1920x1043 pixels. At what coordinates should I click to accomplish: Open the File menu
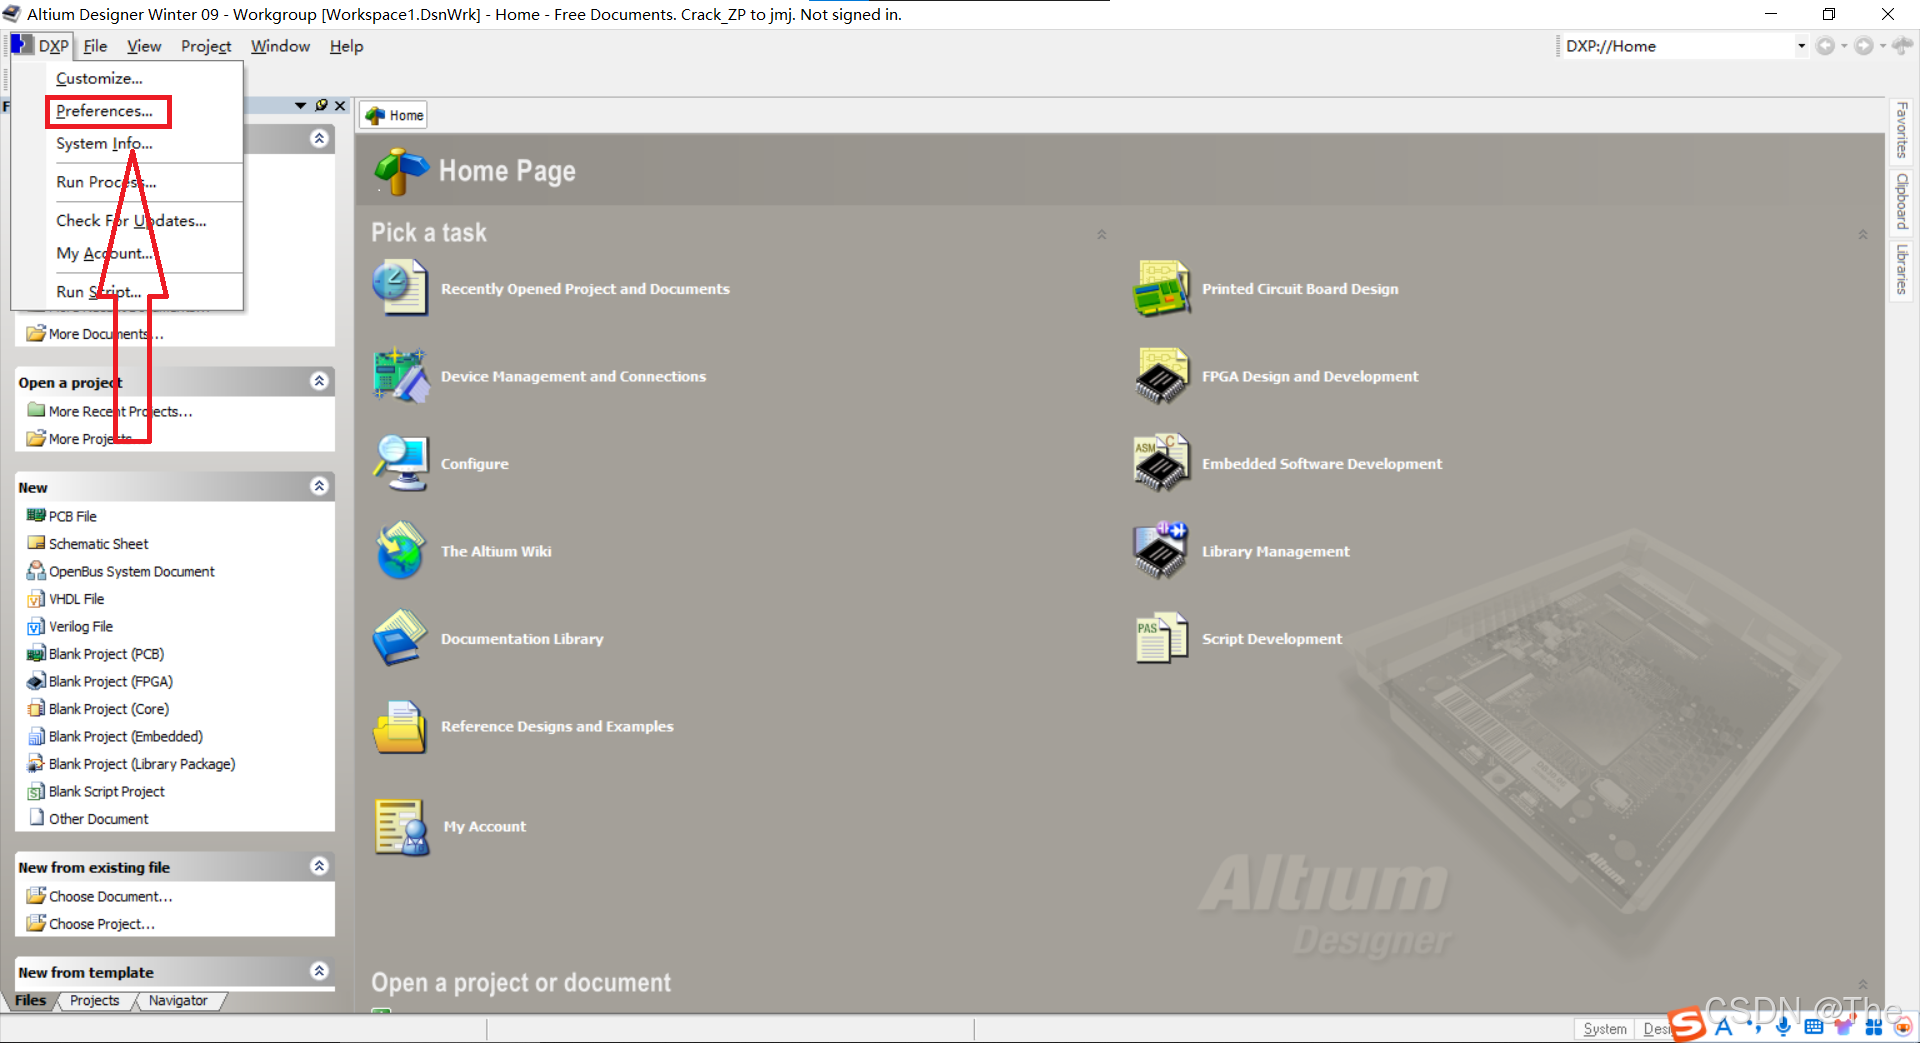tap(95, 46)
